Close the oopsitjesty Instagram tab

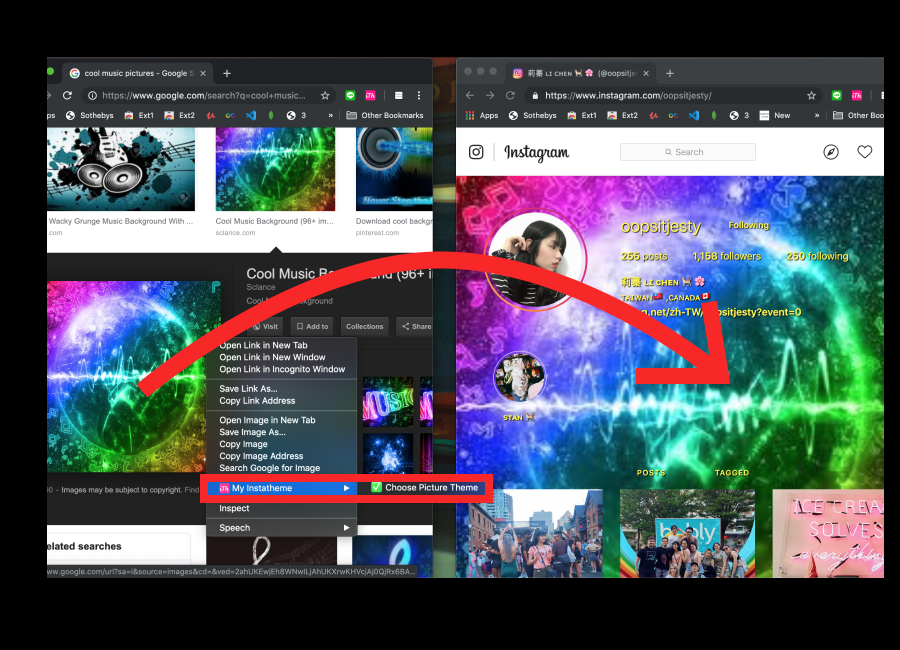point(646,73)
